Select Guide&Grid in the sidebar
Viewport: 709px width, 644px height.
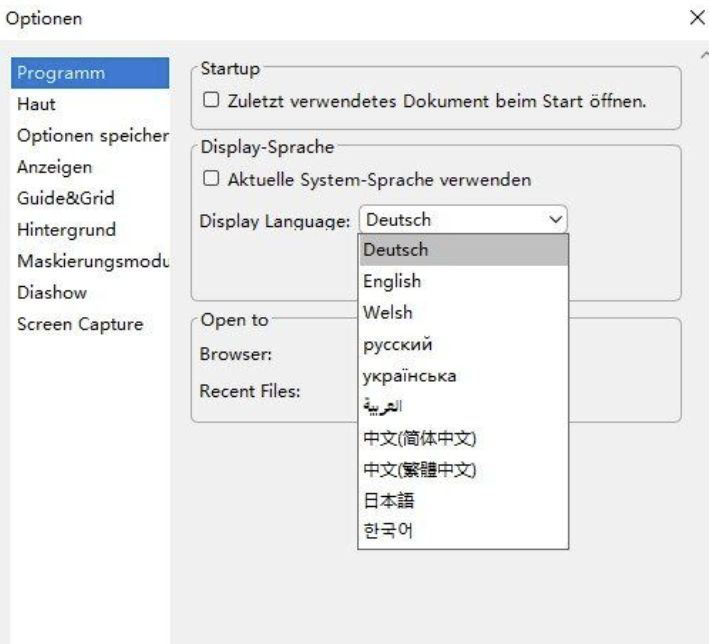pyautogui.click(x=90, y=198)
